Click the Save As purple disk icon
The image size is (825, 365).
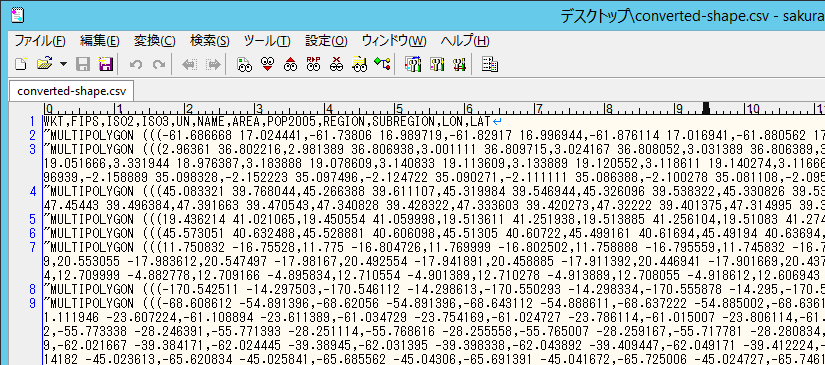click(x=106, y=65)
